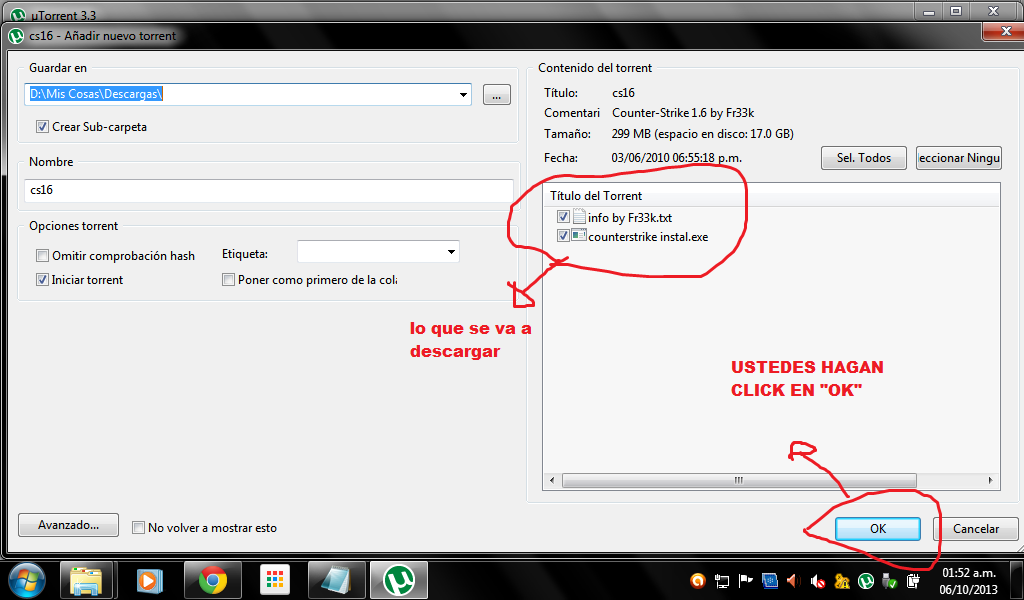Open the blue chip tray icon

coord(769,580)
